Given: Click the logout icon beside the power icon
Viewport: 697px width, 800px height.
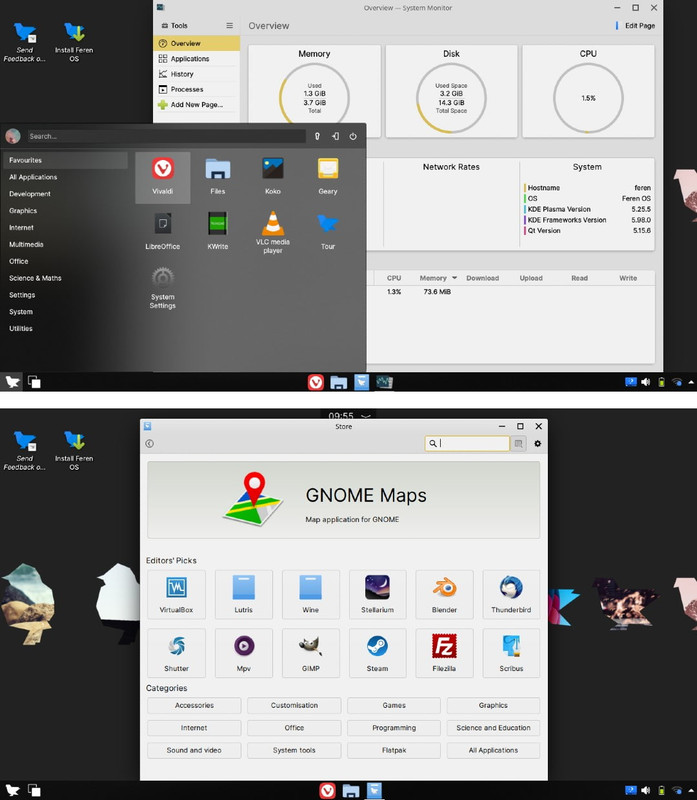Looking at the screenshot, I should (x=335, y=136).
